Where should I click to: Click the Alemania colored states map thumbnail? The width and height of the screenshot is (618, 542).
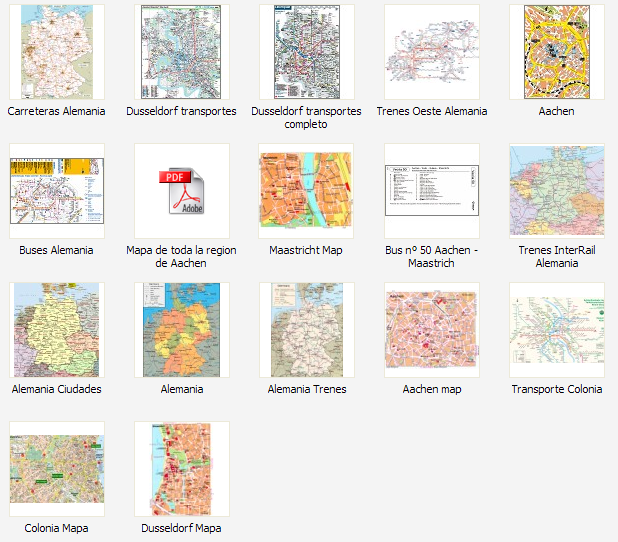coord(181,329)
